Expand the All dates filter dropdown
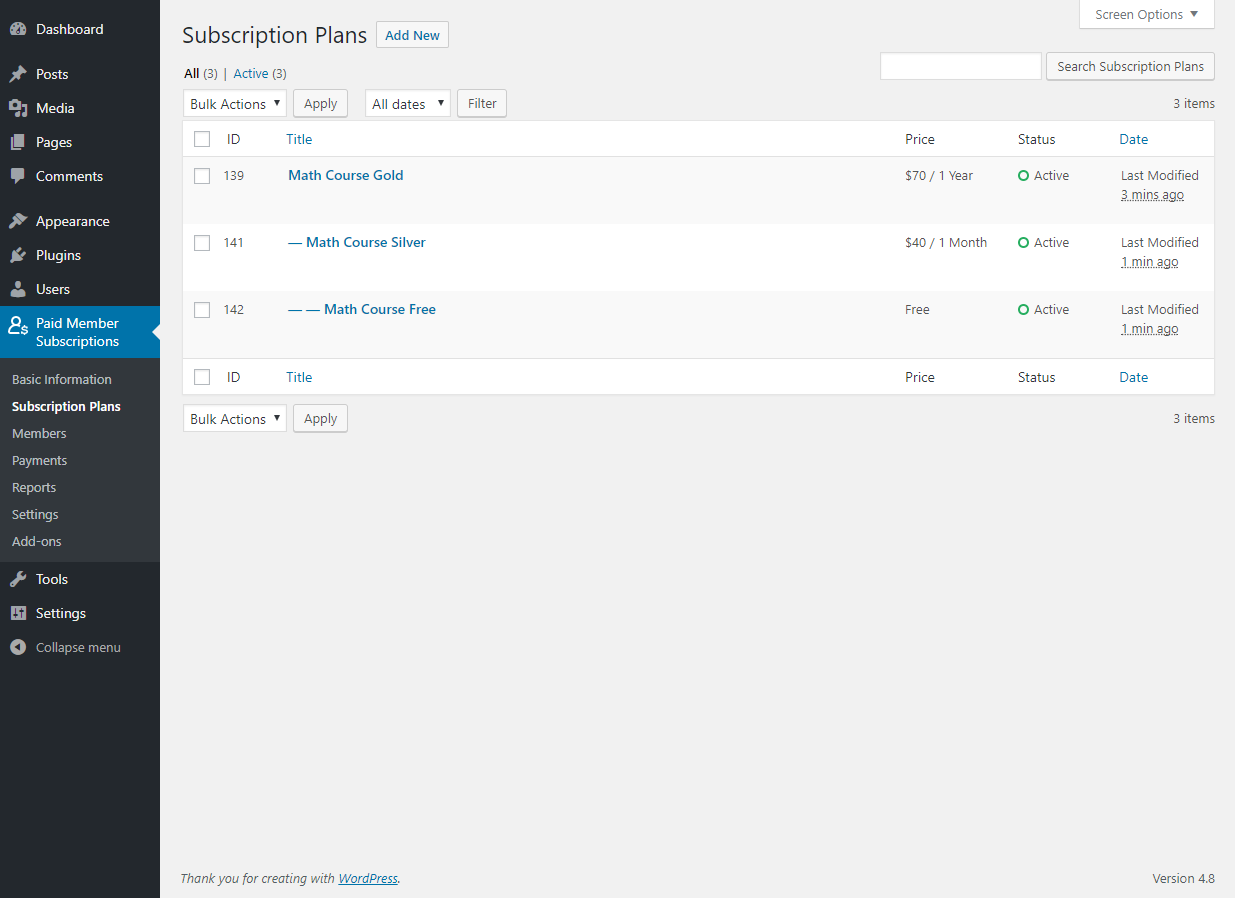The image size is (1235, 898). [407, 103]
